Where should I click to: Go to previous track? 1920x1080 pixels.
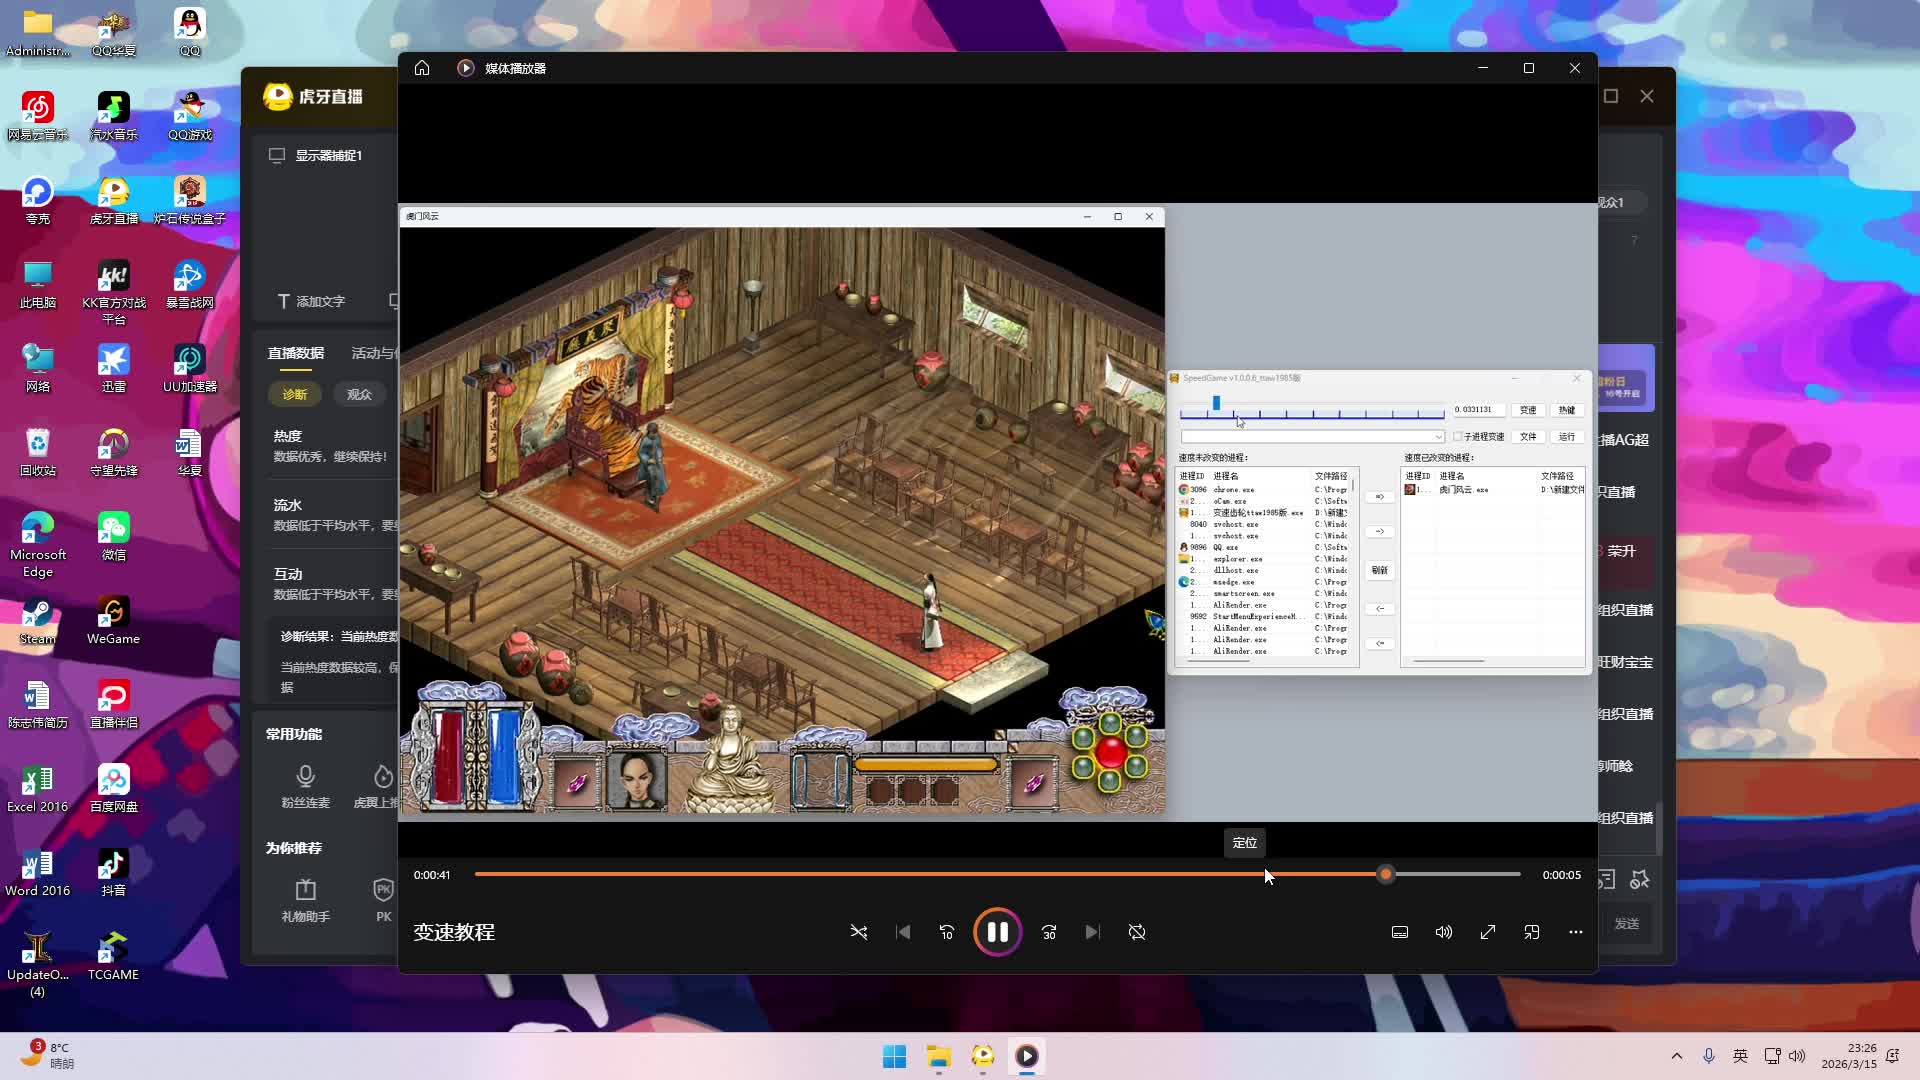point(903,932)
